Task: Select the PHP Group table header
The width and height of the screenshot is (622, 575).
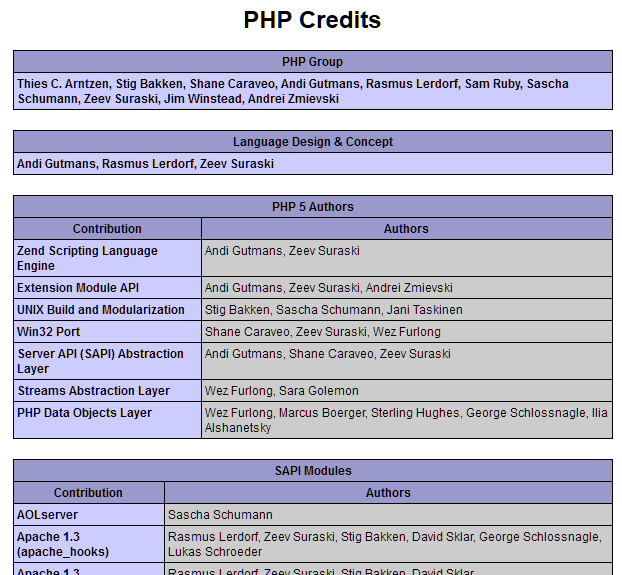Action: click(x=313, y=62)
